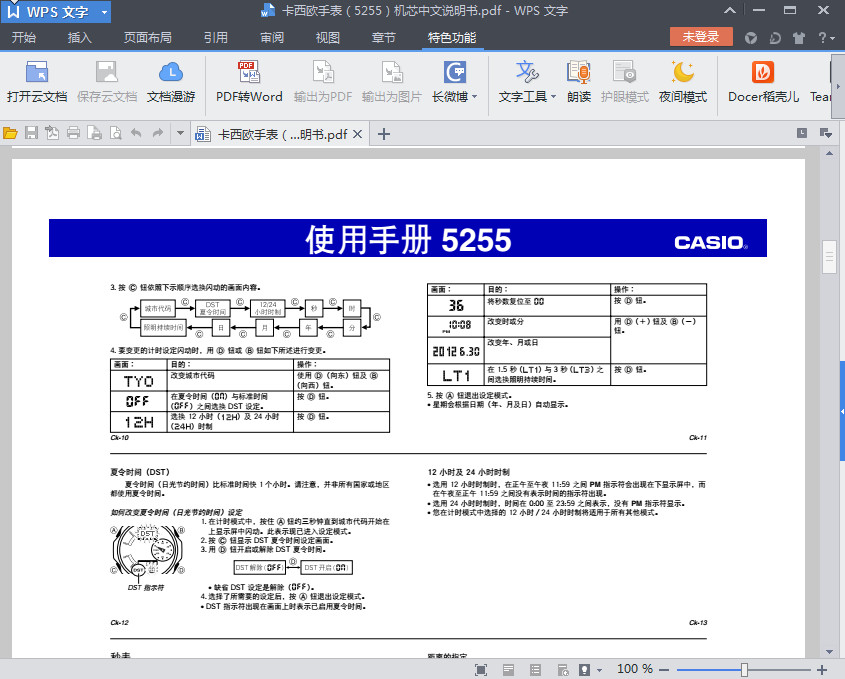Click Save cloud document (保存云文档) icon

click(106, 72)
